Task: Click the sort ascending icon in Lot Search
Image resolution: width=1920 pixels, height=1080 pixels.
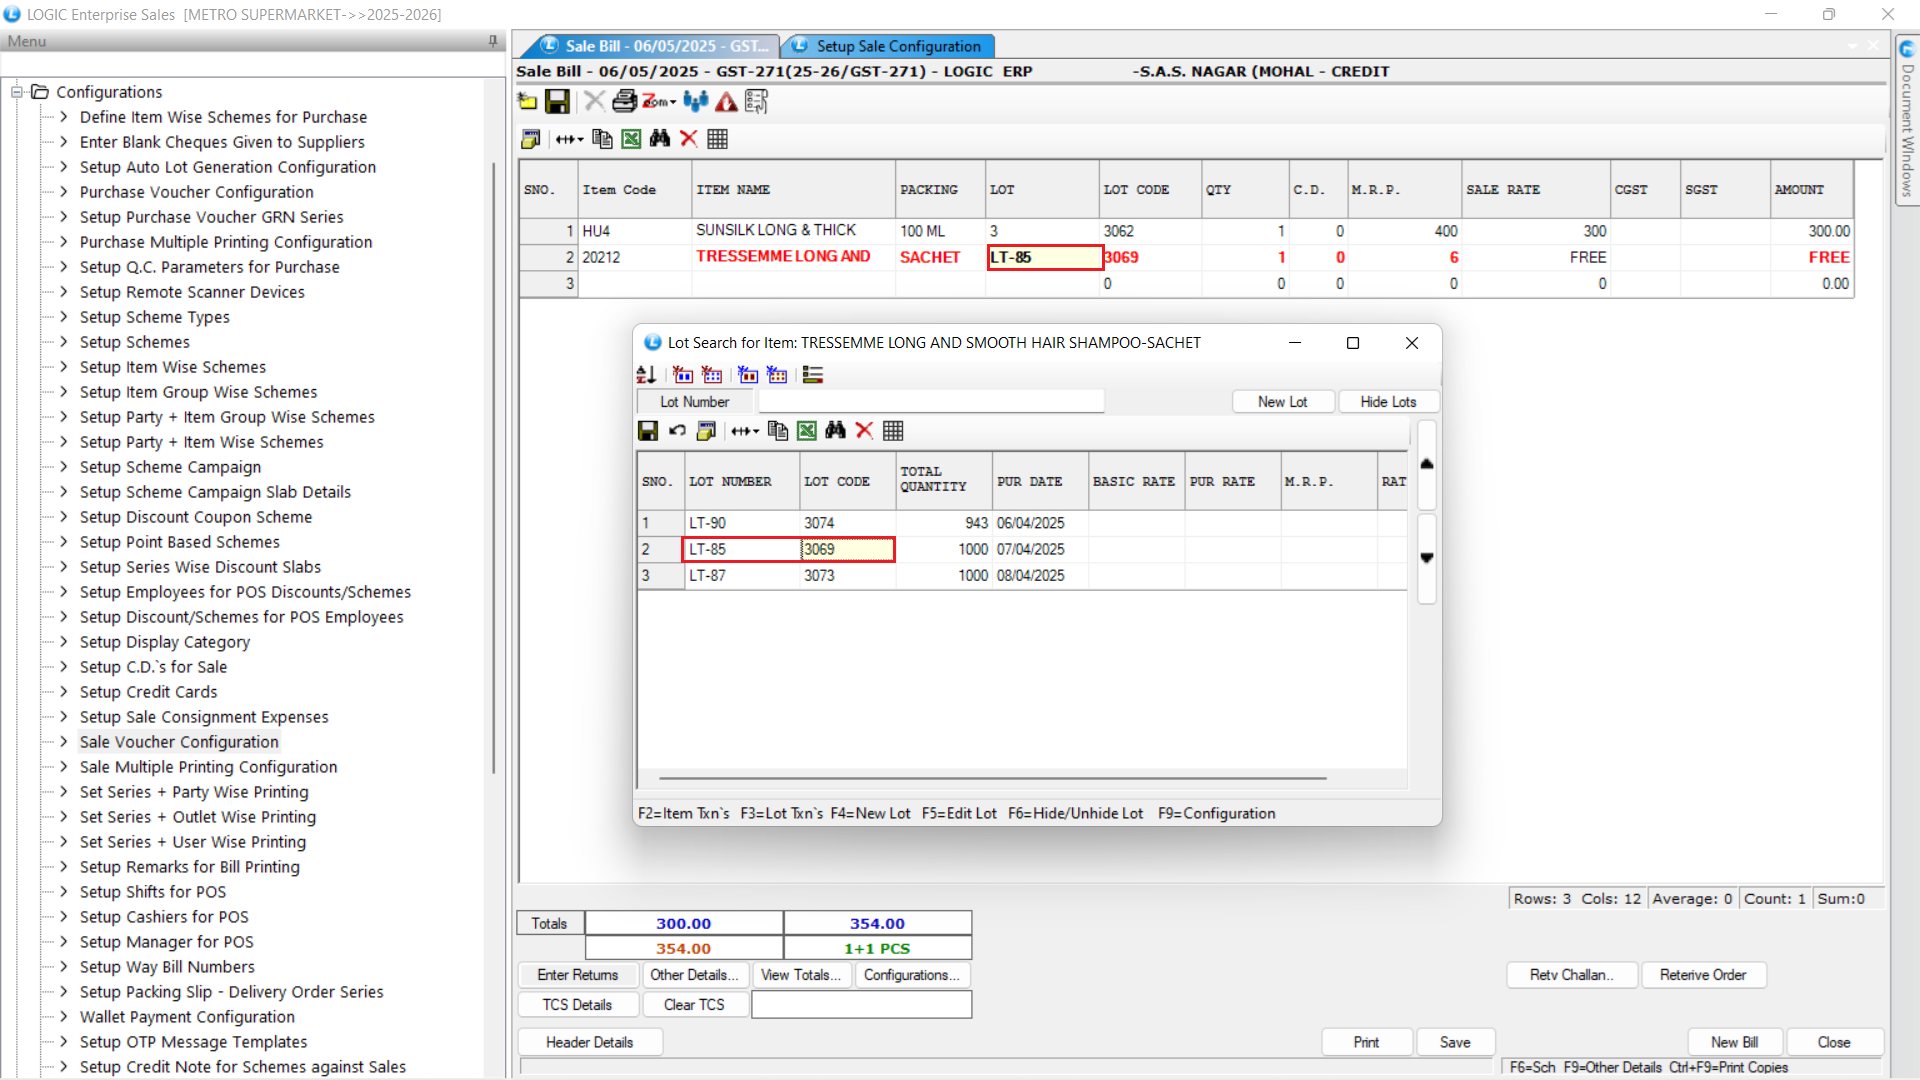Action: [646, 375]
